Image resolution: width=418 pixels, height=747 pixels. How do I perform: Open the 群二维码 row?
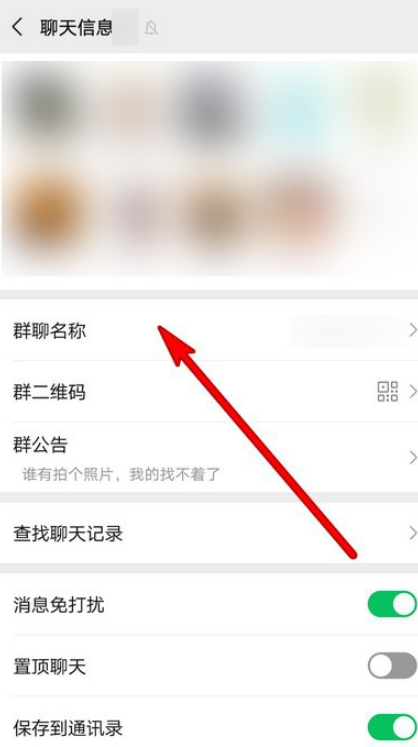click(x=209, y=392)
